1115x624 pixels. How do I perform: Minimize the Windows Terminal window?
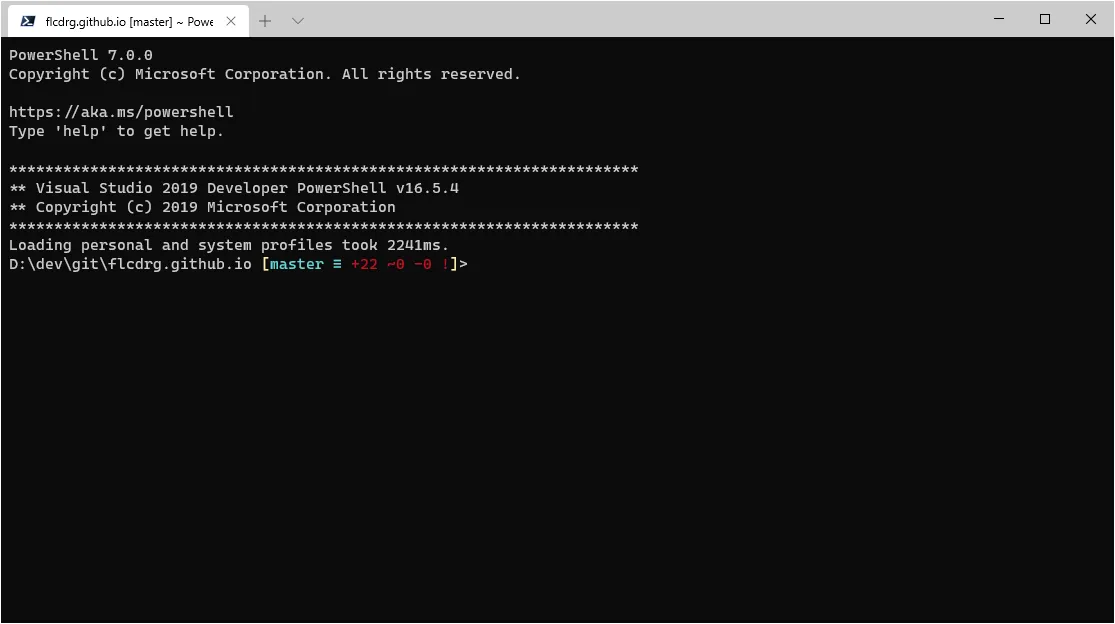[998, 19]
